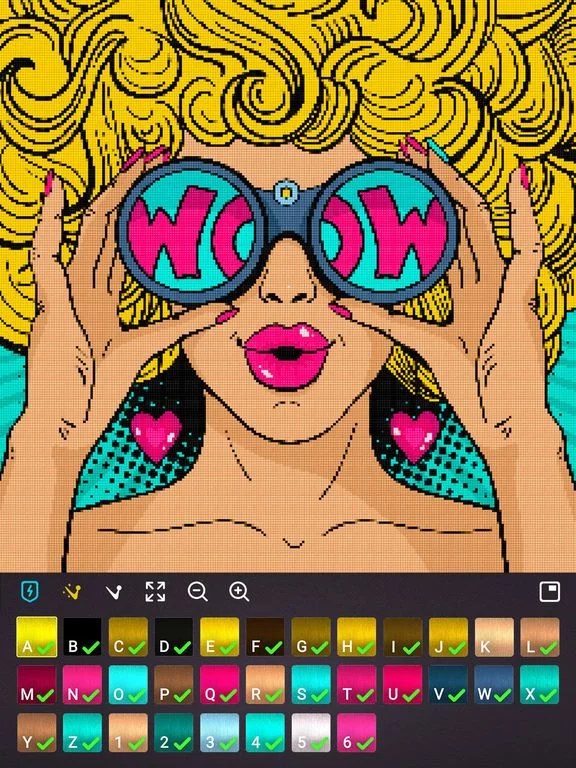
Task: Select yellow color swatch A
Action: [37, 637]
